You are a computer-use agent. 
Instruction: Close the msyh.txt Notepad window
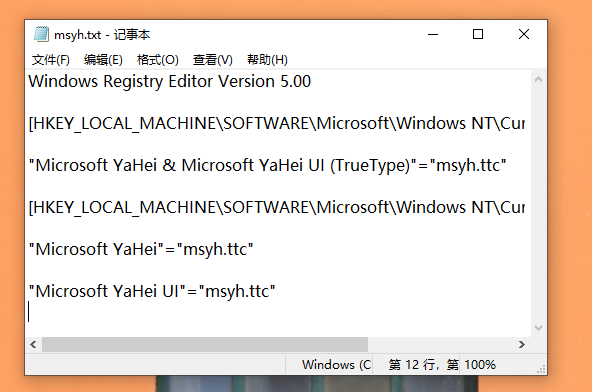click(524, 34)
